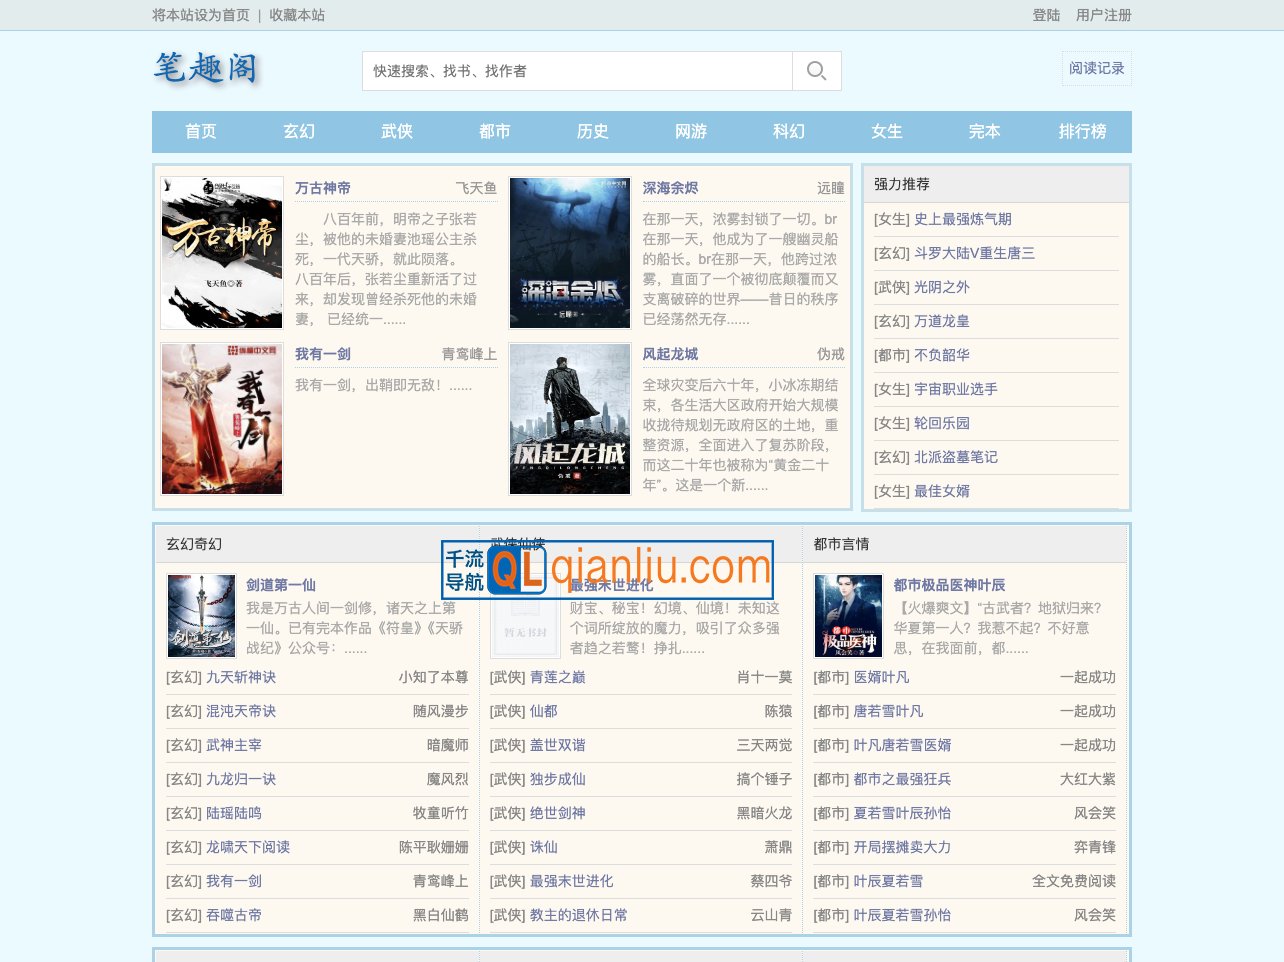1284x962 pixels.
Task: Open the 千流导航 qianliu.com banner
Action: point(607,569)
